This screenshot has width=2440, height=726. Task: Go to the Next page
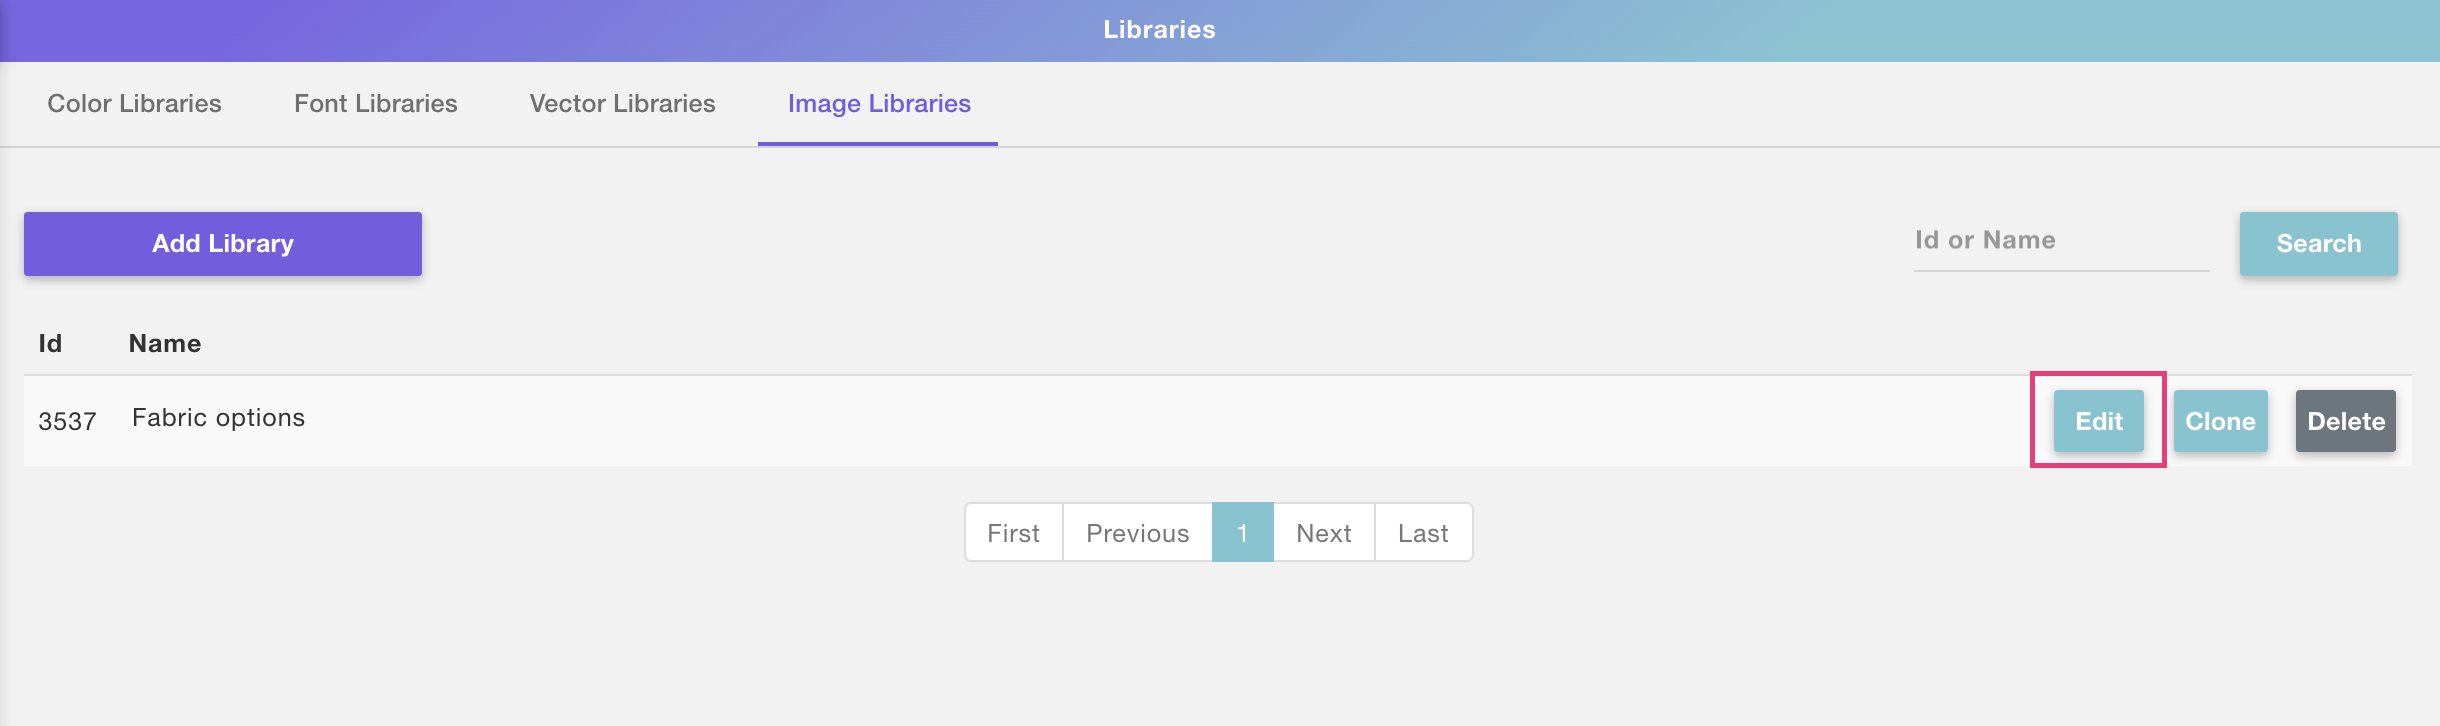pyautogui.click(x=1323, y=533)
